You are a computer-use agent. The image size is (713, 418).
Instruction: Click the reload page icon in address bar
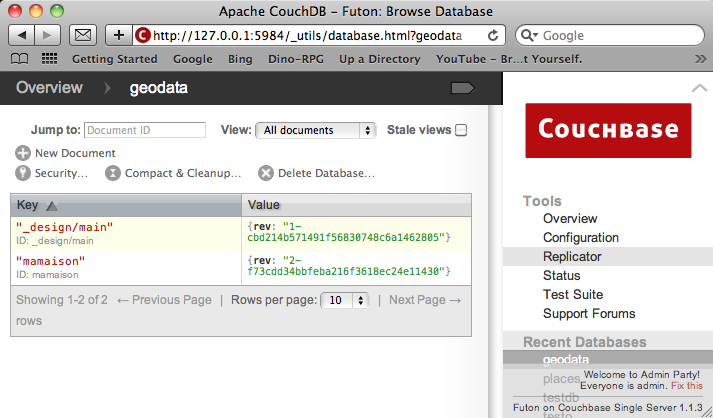(493, 35)
